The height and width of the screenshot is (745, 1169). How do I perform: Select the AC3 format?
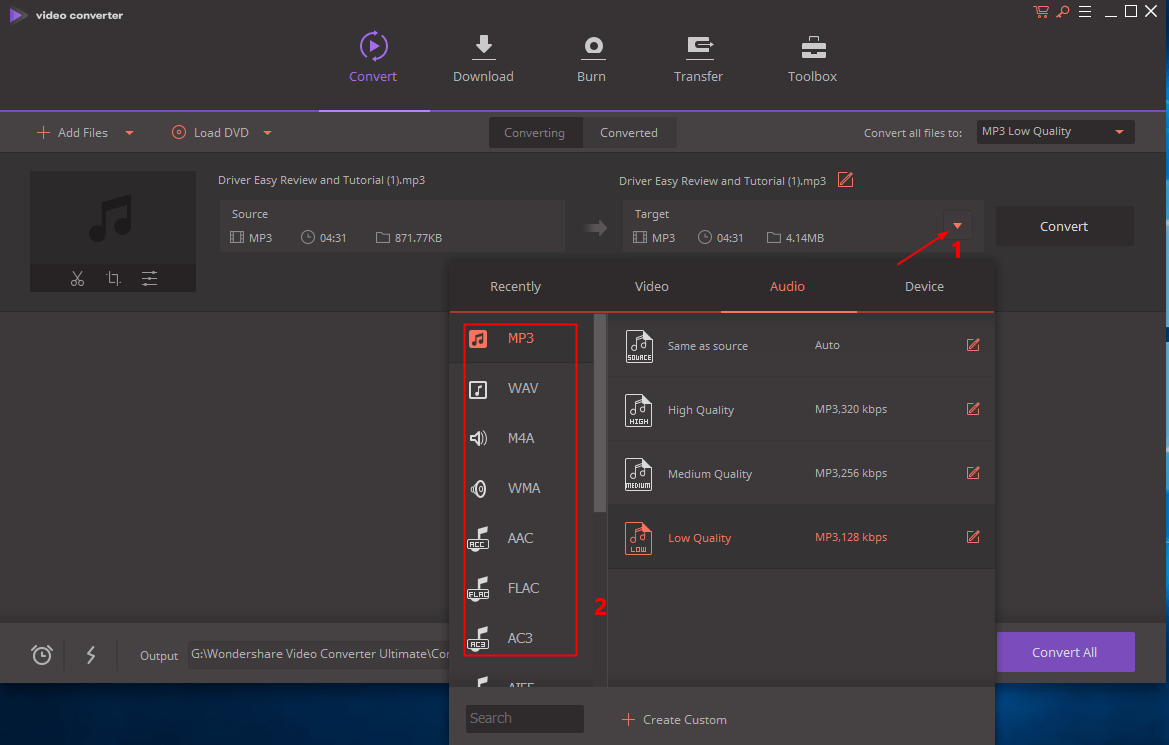coord(521,638)
